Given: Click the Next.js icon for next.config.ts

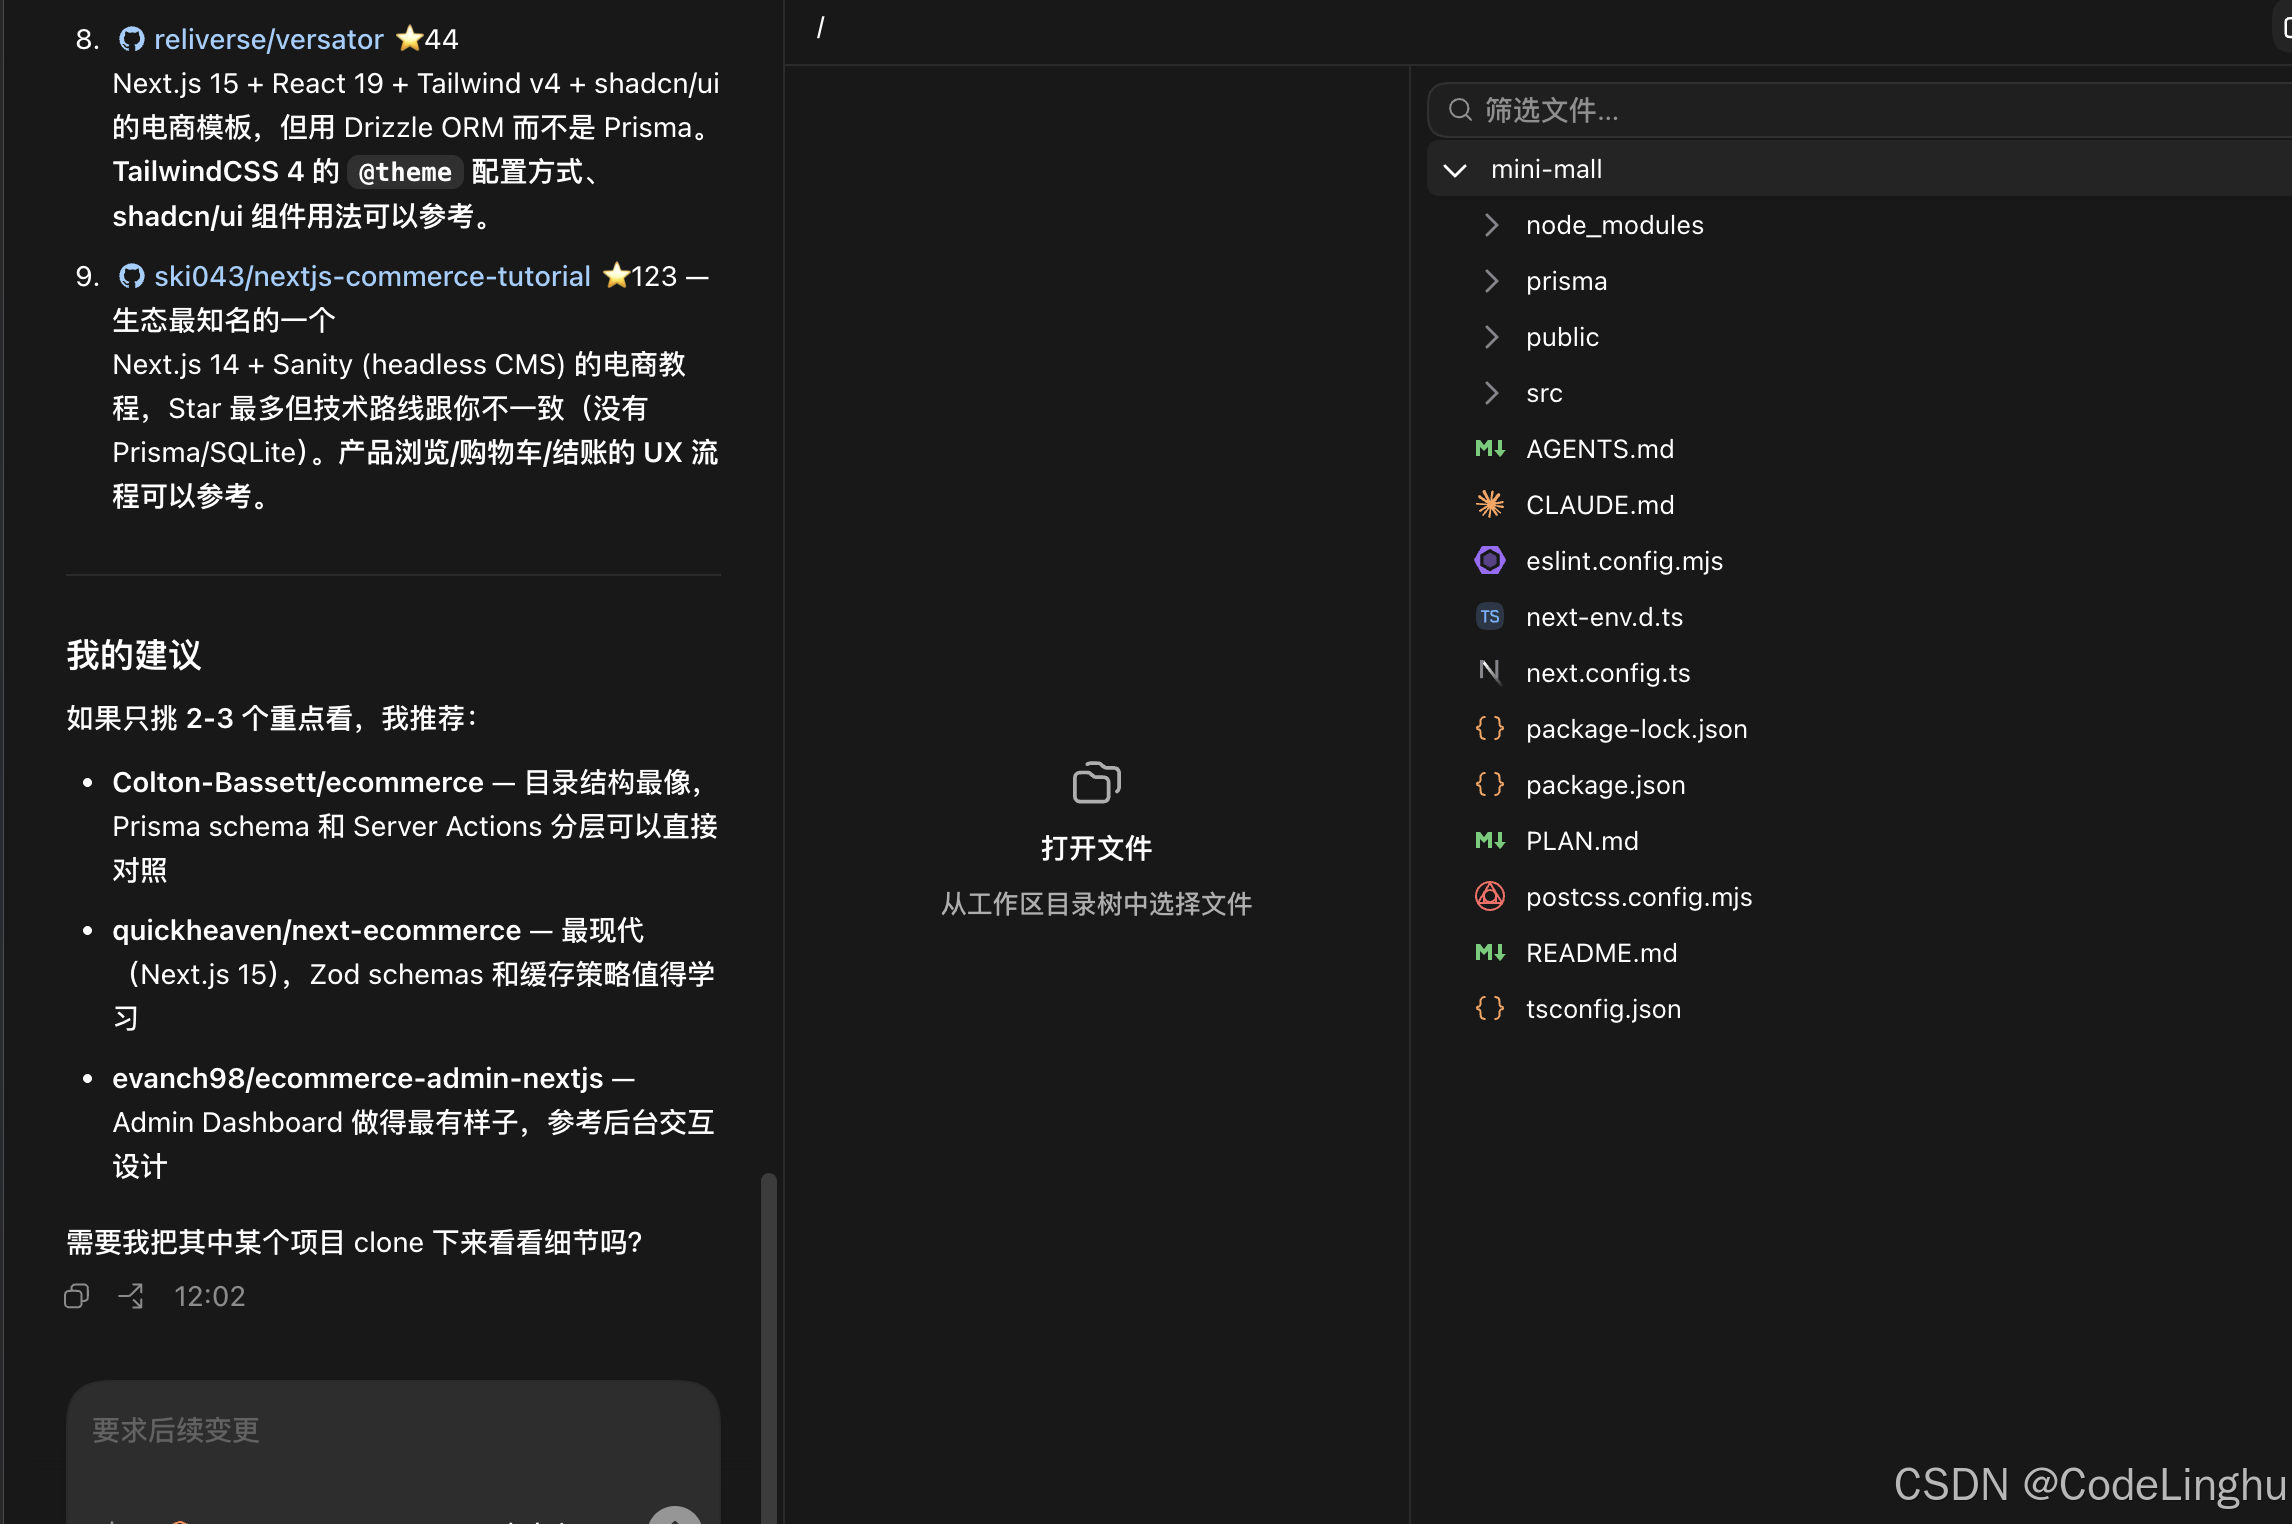Looking at the screenshot, I should [1490, 673].
